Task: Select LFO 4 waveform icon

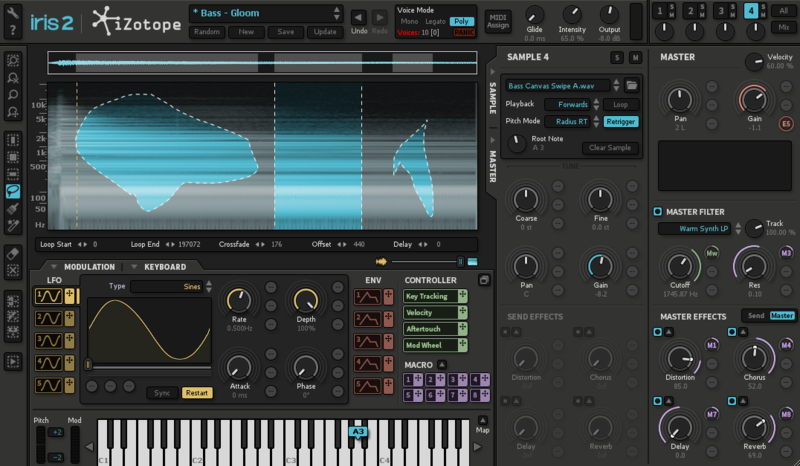Action: click(48, 363)
